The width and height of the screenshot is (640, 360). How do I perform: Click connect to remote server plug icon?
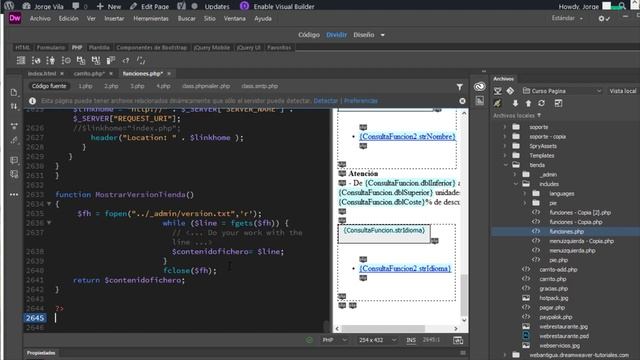497,103
